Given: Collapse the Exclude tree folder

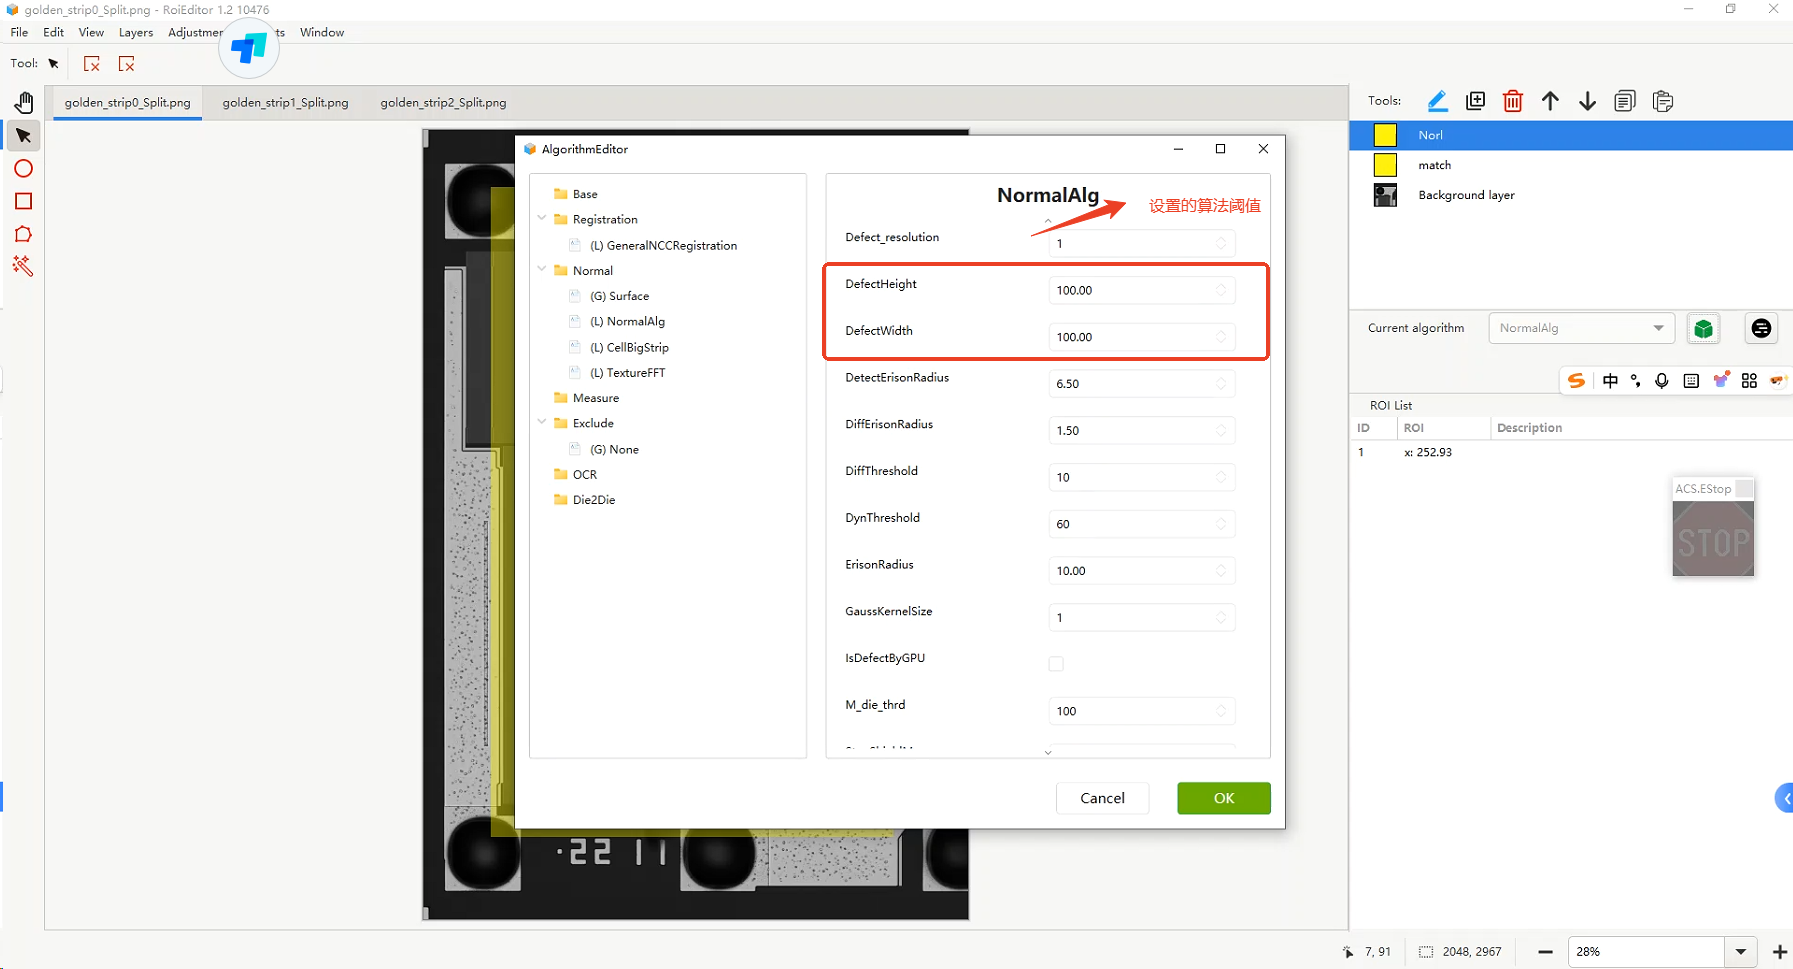Looking at the screenshot, I should [542, 423].
